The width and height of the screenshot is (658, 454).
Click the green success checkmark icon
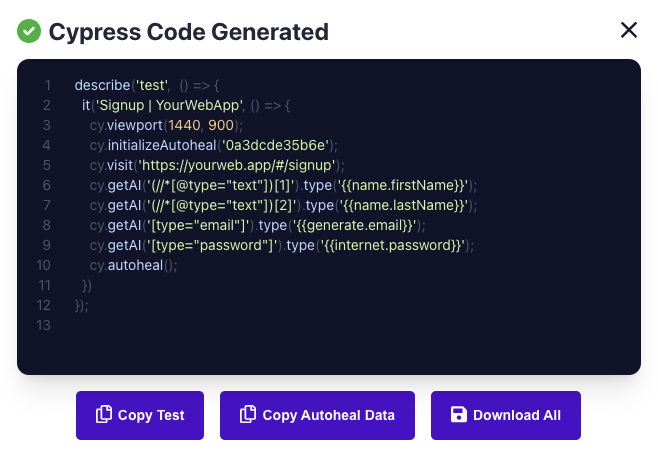[x=28, y=31]
